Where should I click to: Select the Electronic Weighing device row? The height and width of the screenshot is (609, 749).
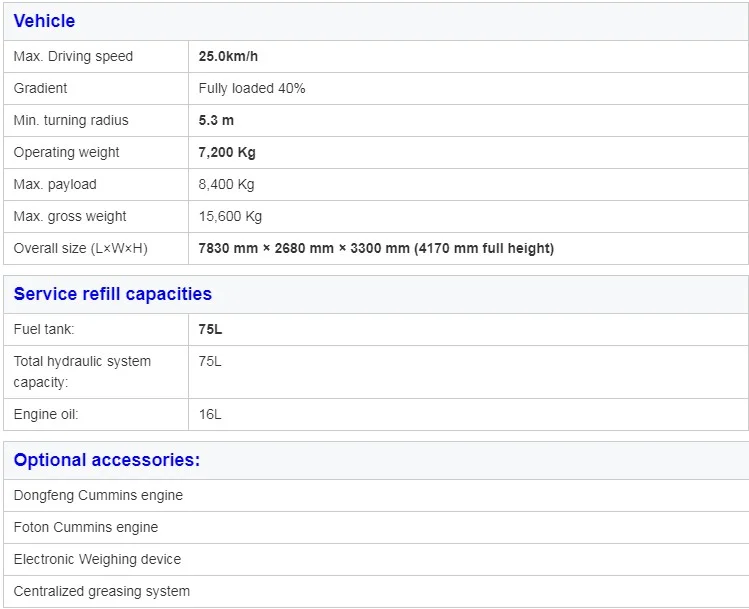coord(97,559)
